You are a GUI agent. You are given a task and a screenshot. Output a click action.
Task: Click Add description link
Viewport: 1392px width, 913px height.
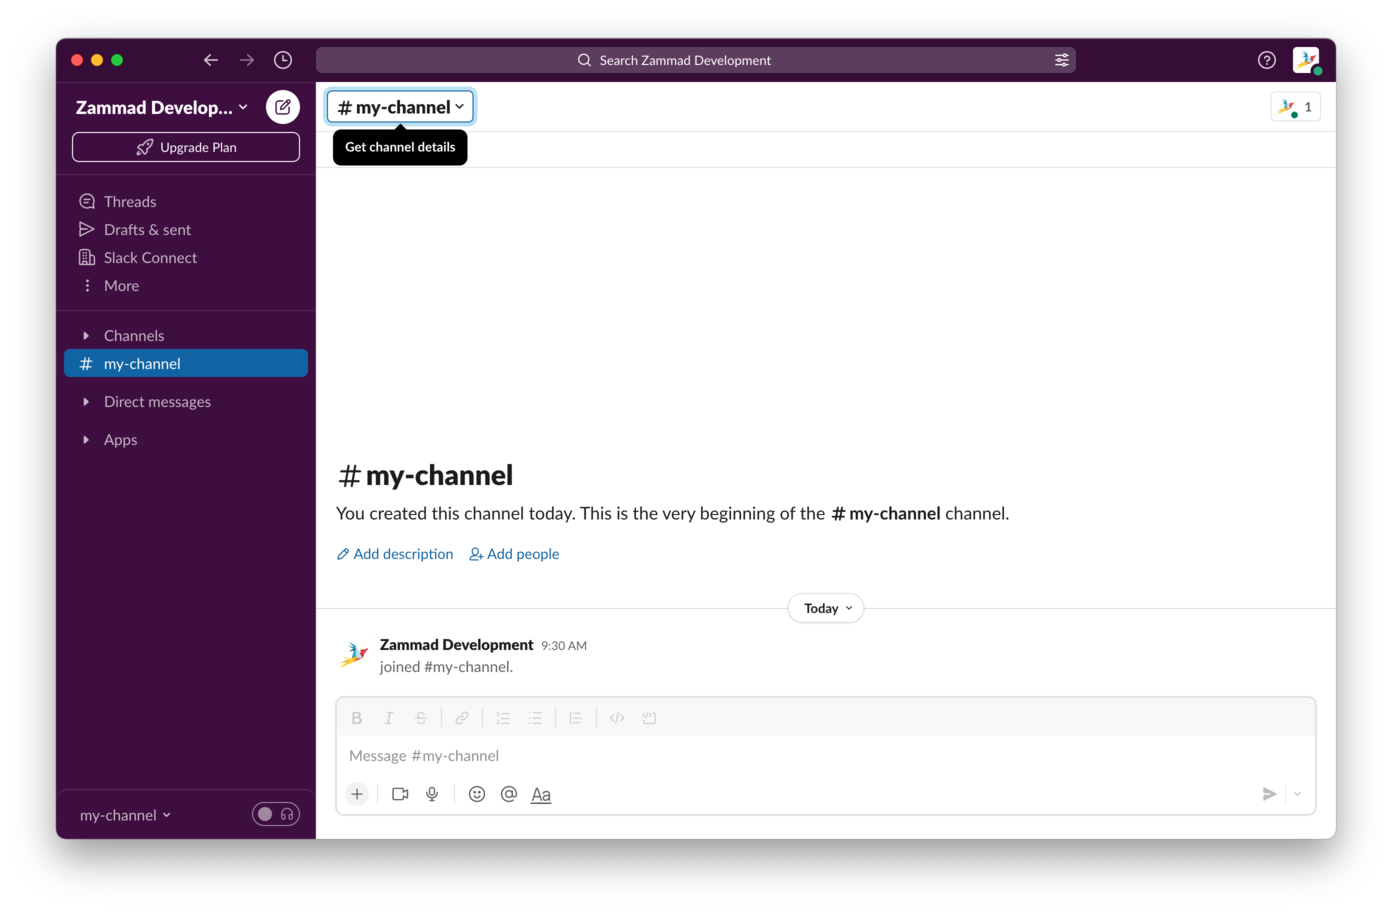click(395, 554)
